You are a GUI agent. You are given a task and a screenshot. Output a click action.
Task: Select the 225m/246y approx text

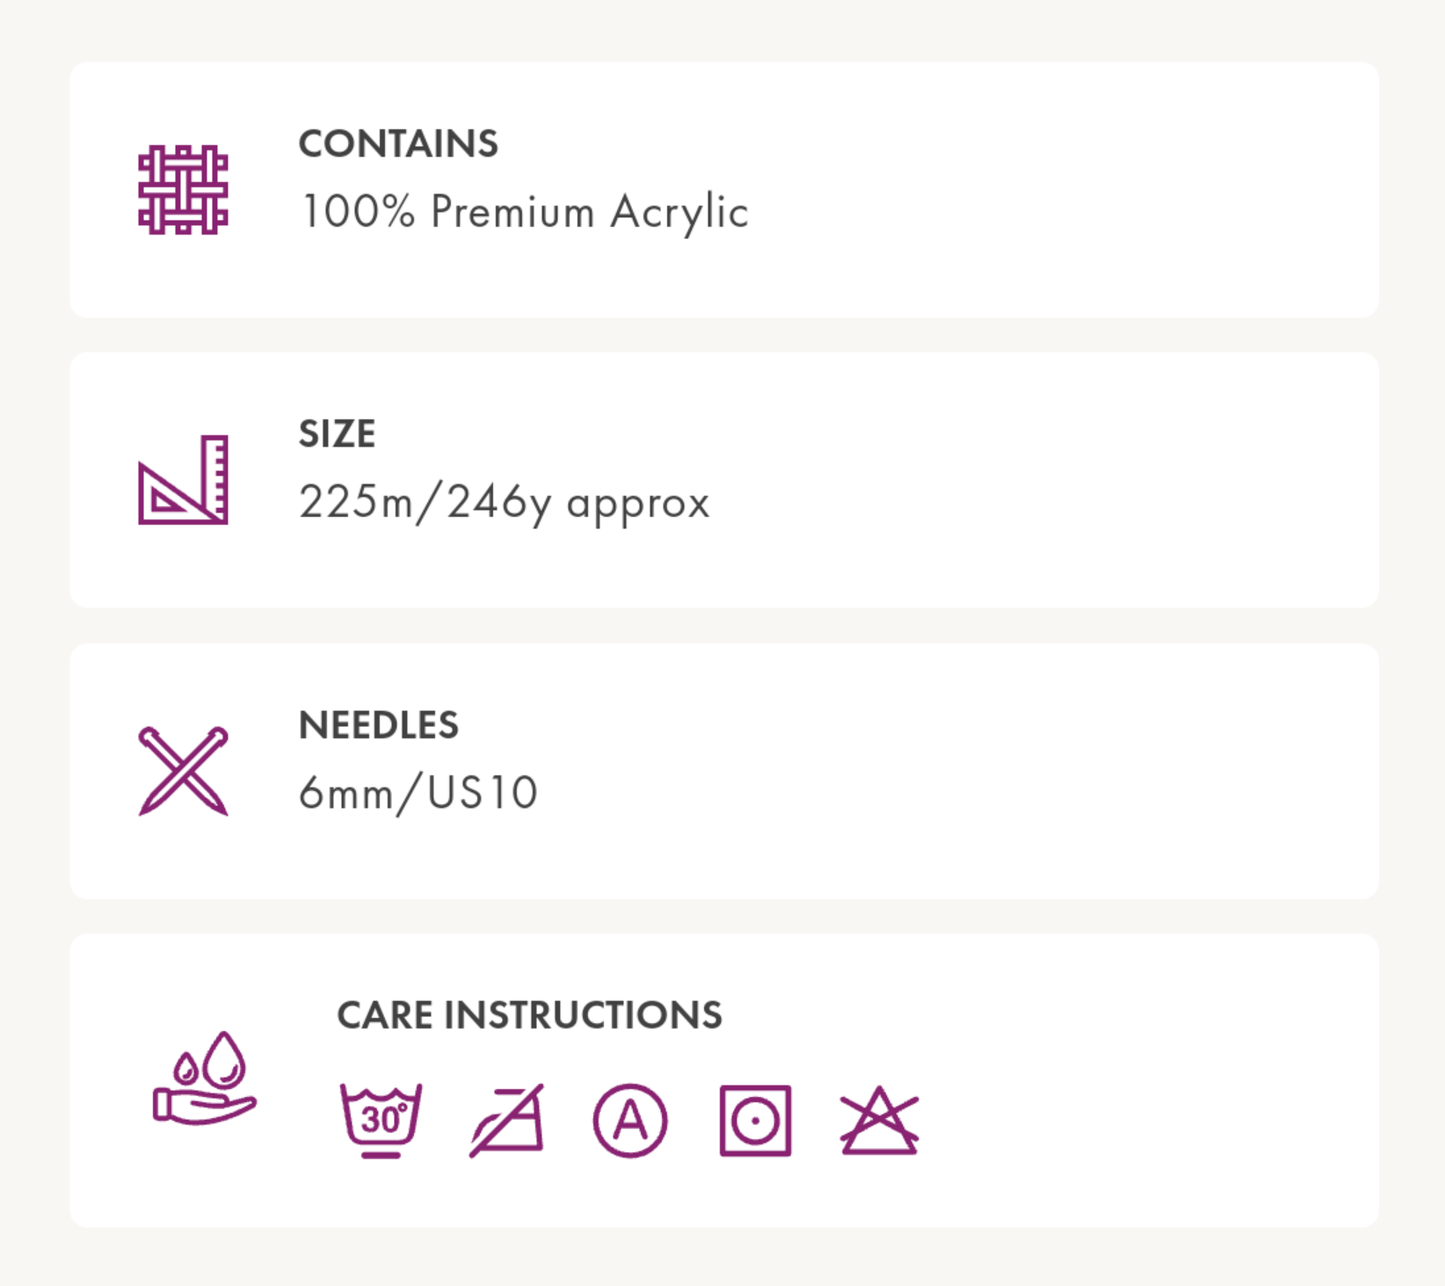pos(504,502)
